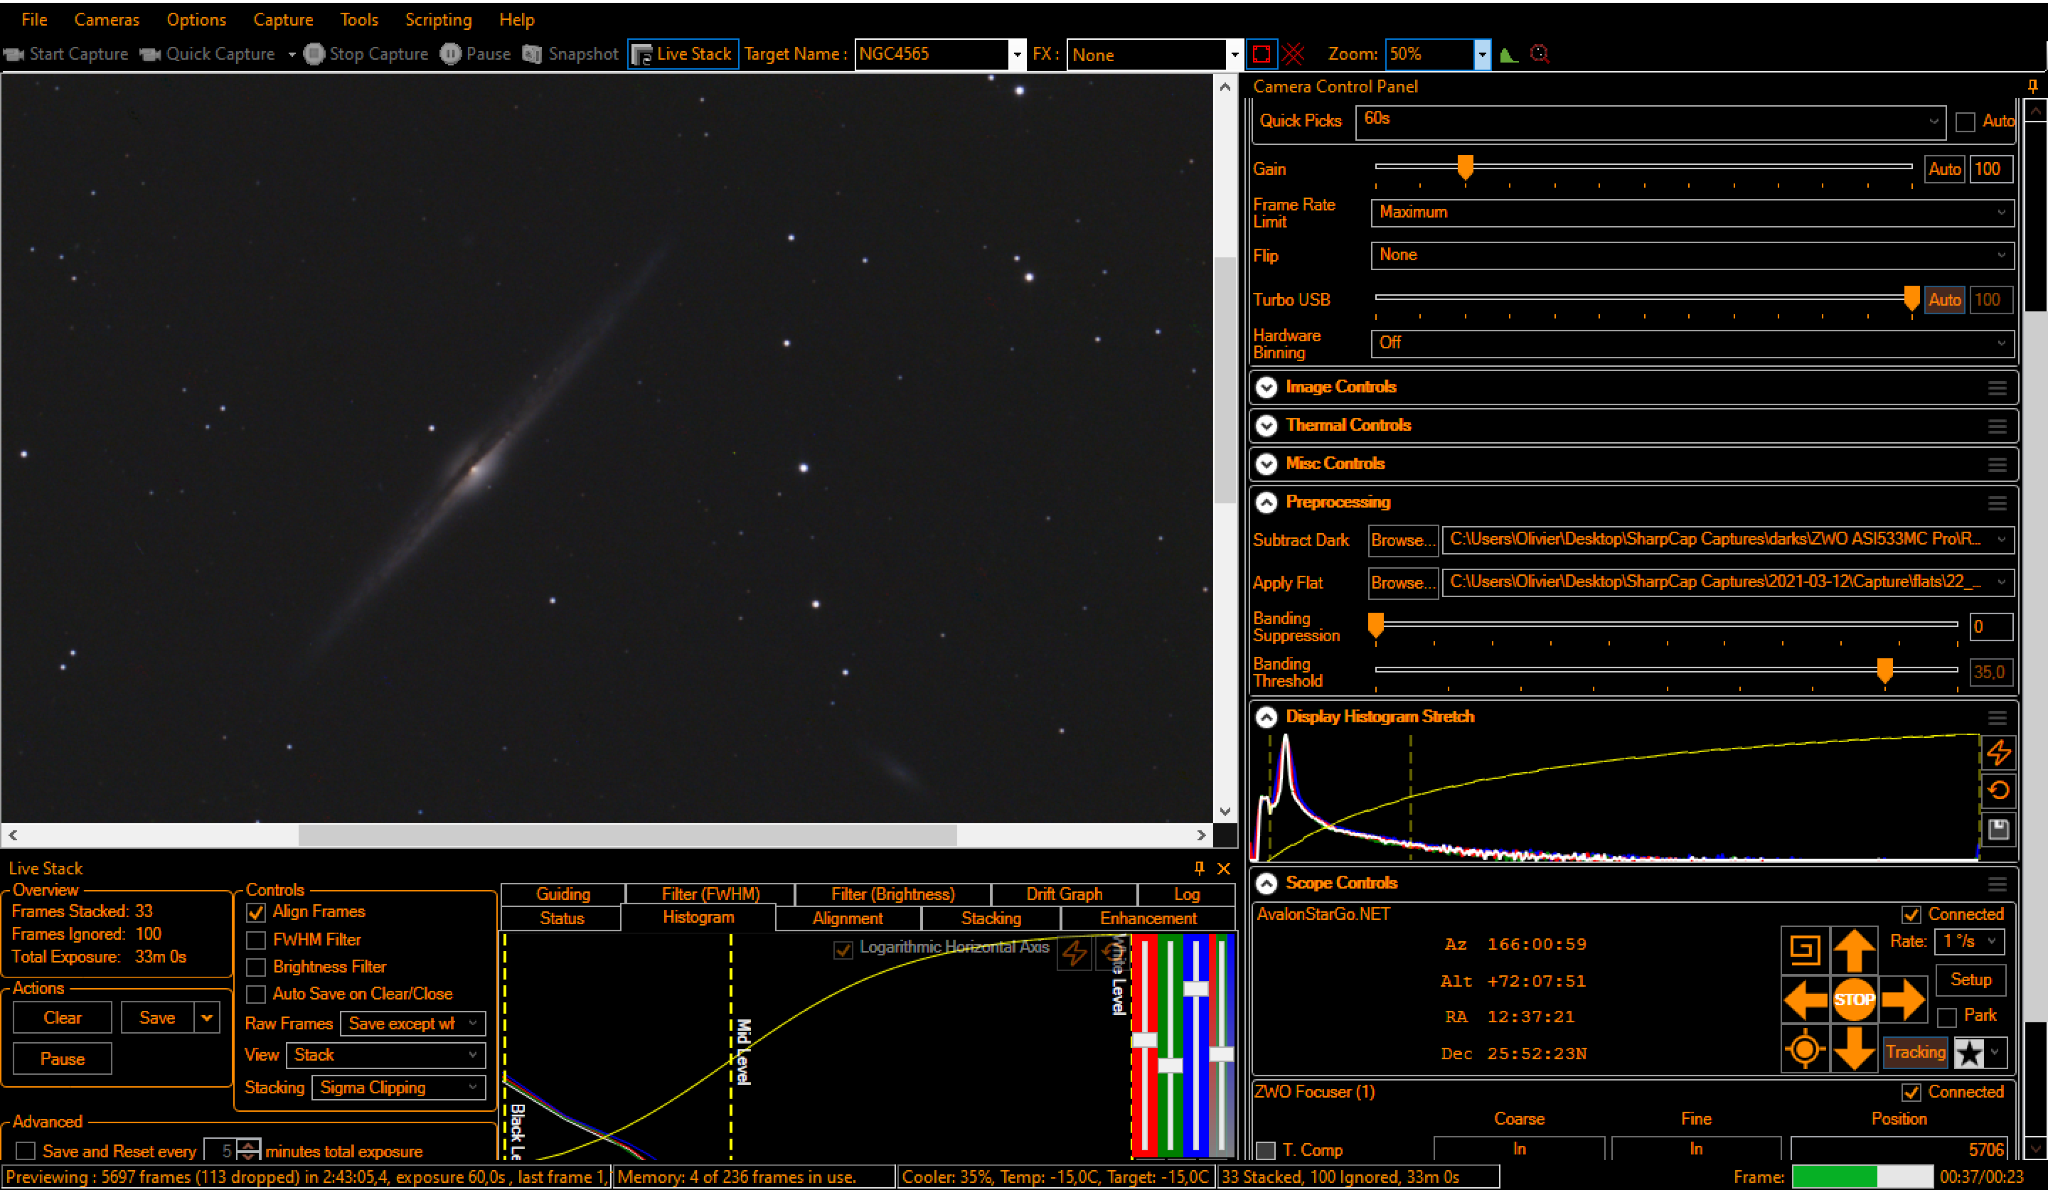Toggle the Live Stack toolbar button
Viewport: 2048px width, 1190px height.
(683, 54)
